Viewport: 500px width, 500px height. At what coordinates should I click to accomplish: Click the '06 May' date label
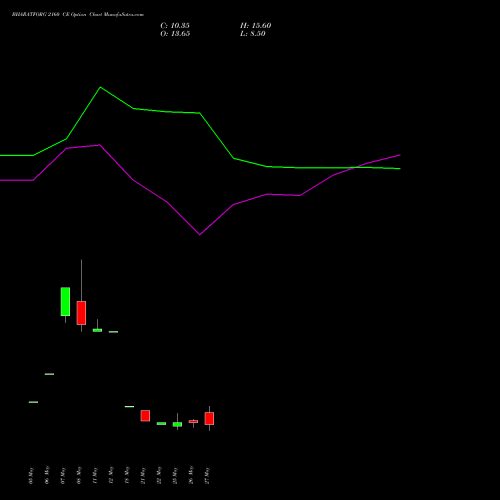(x=47, y=475)
